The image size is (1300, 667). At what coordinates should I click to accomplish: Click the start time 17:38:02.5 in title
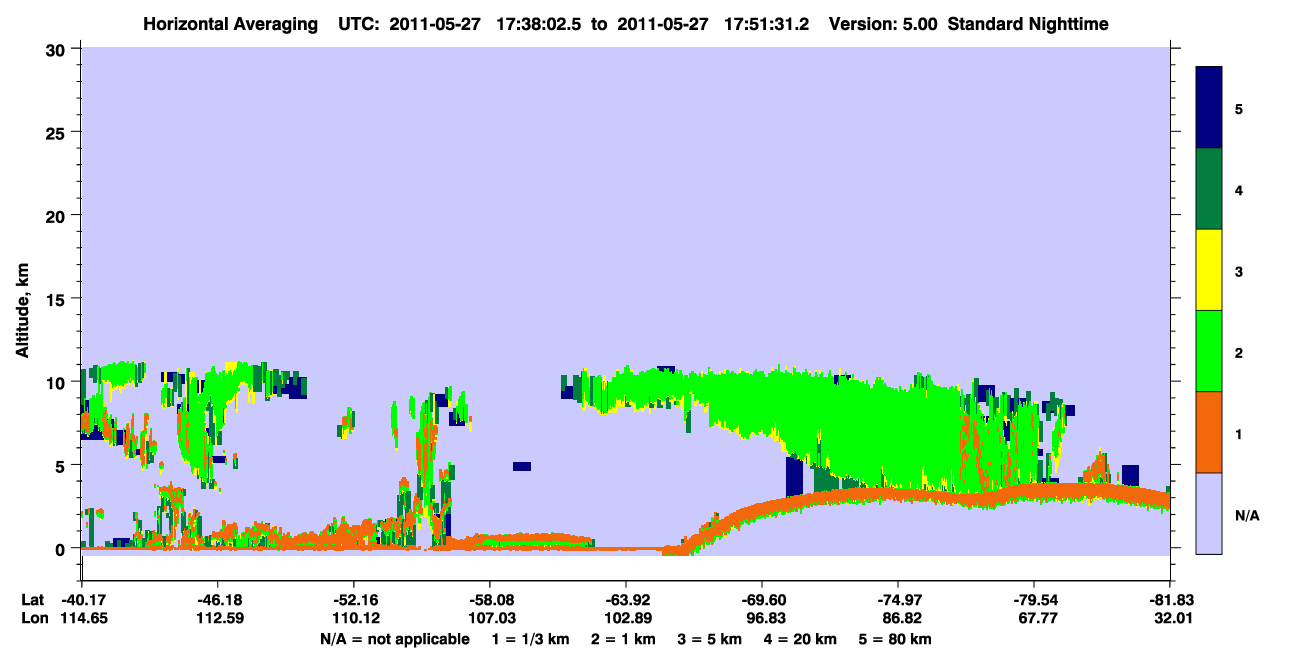click(x=541, y=23)
